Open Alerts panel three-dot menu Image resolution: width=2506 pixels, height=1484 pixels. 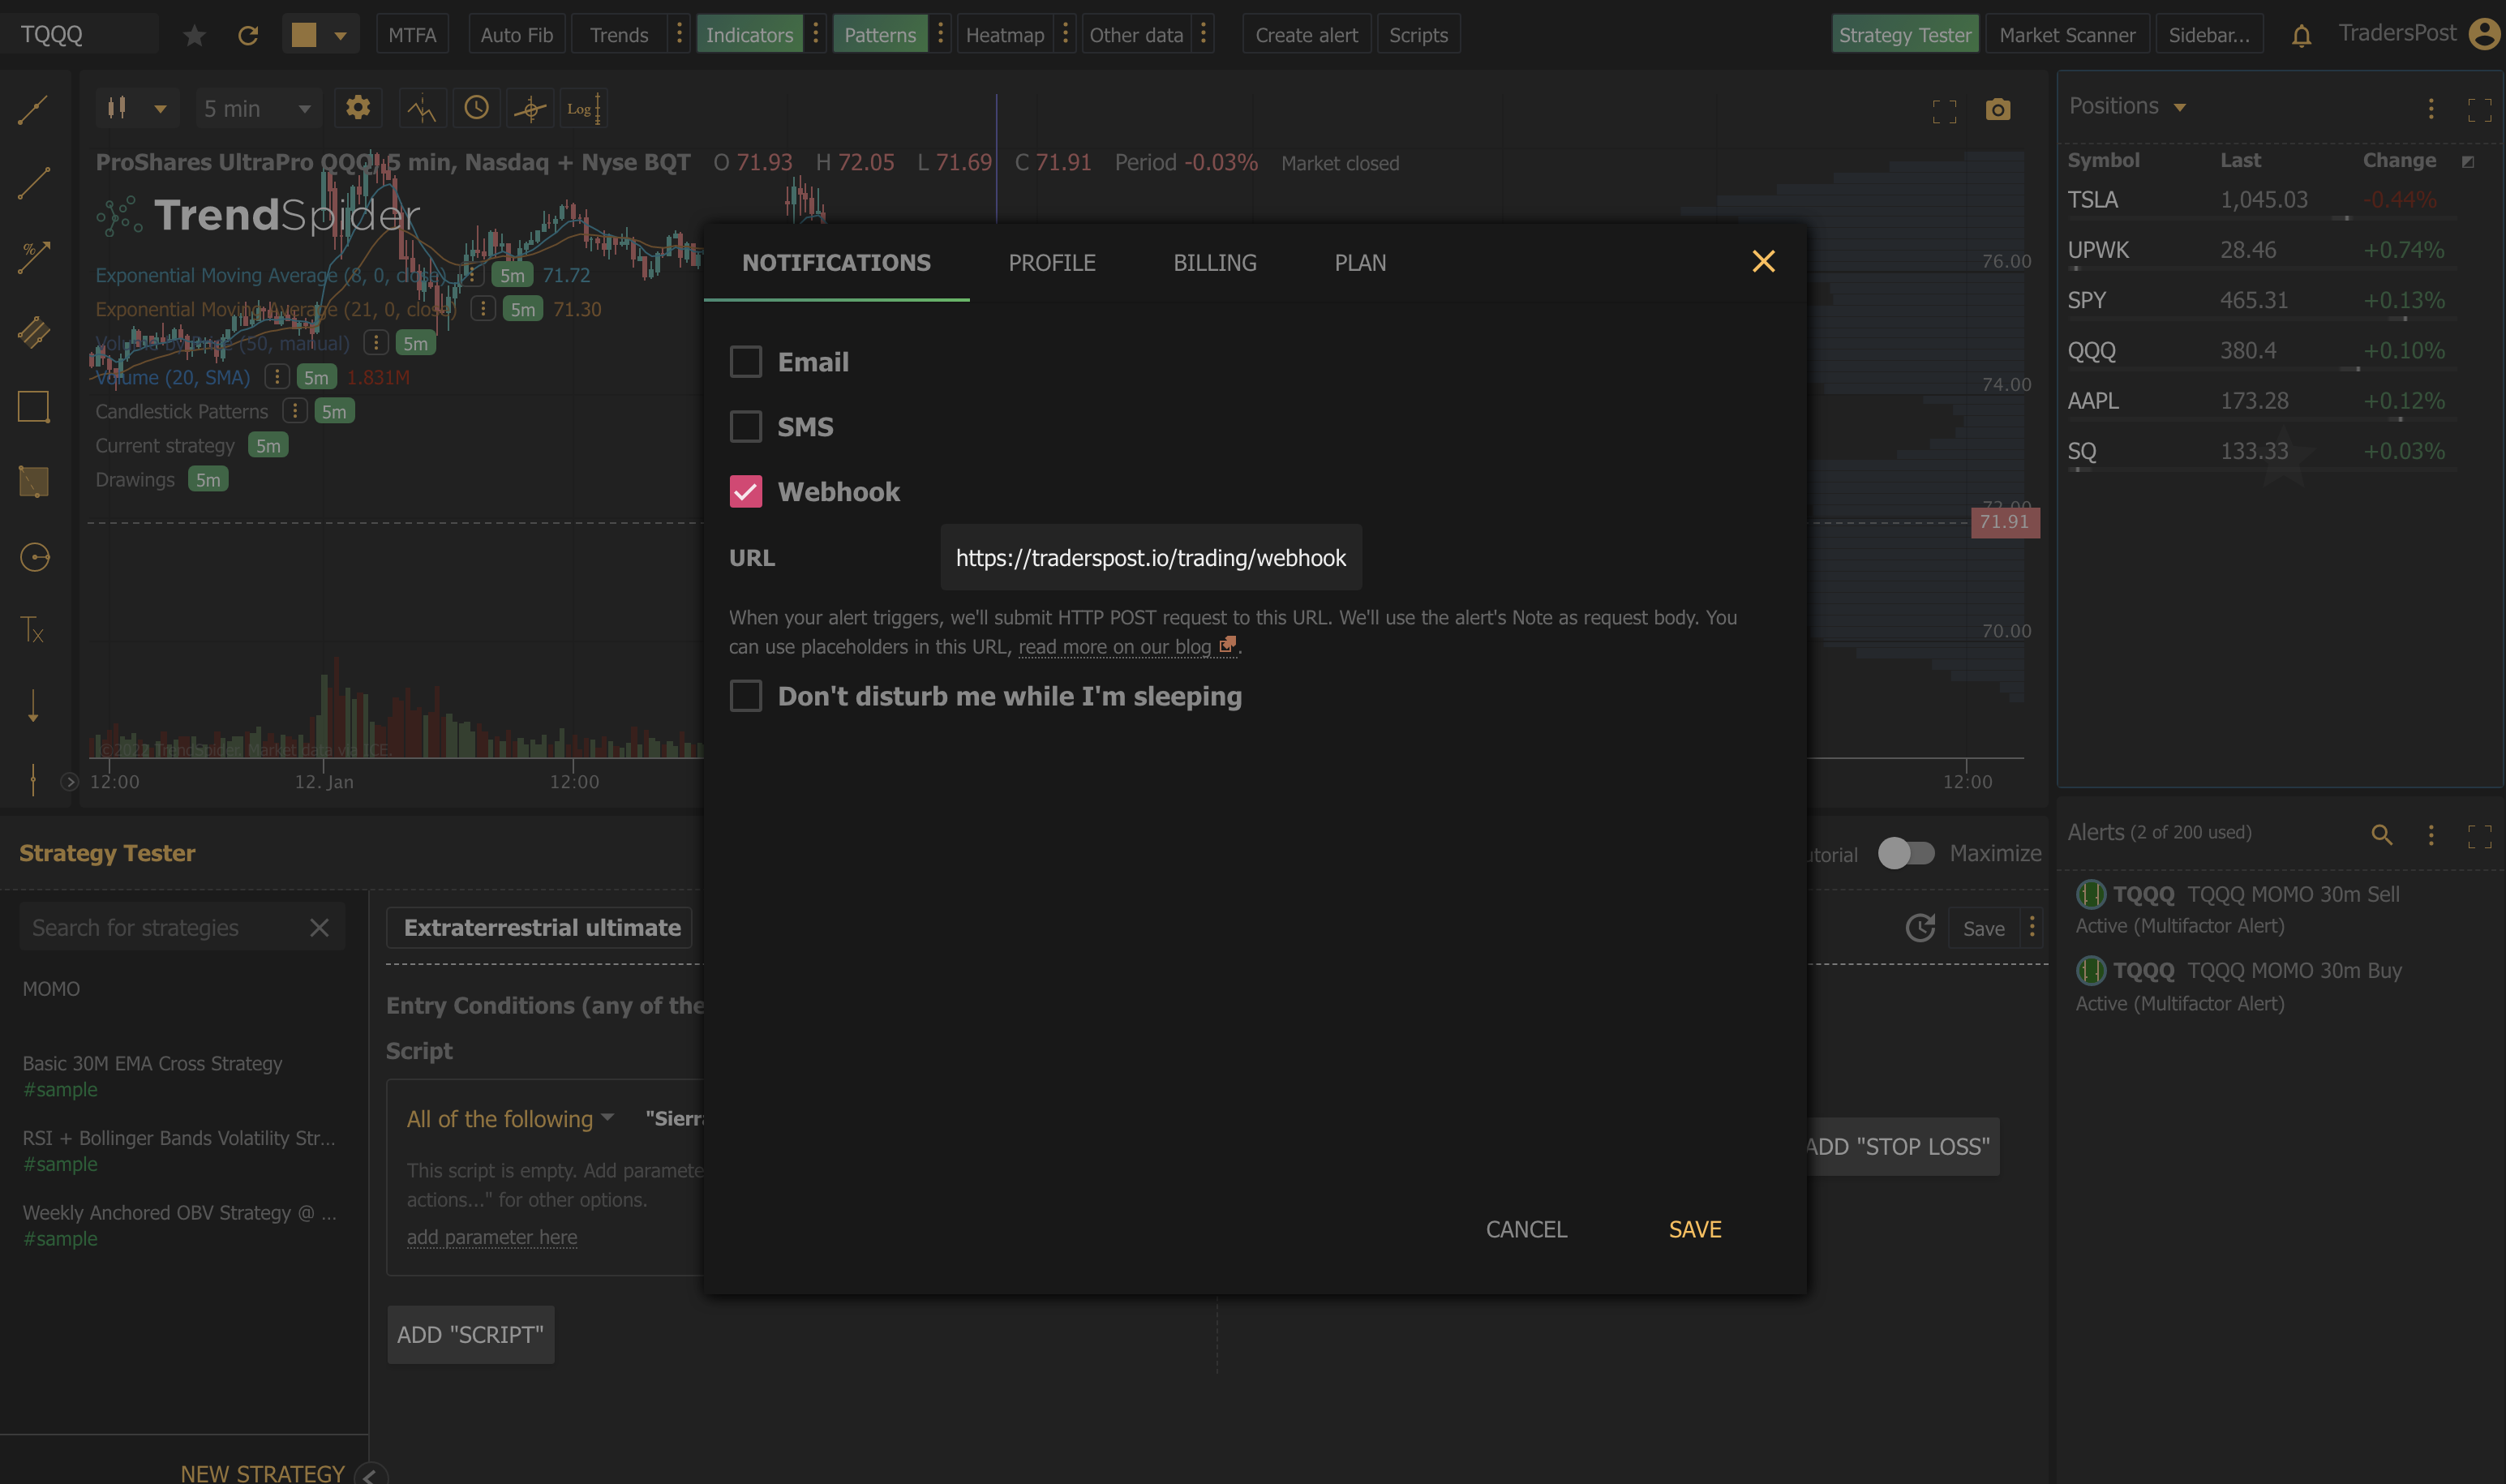click(2431, 835)
